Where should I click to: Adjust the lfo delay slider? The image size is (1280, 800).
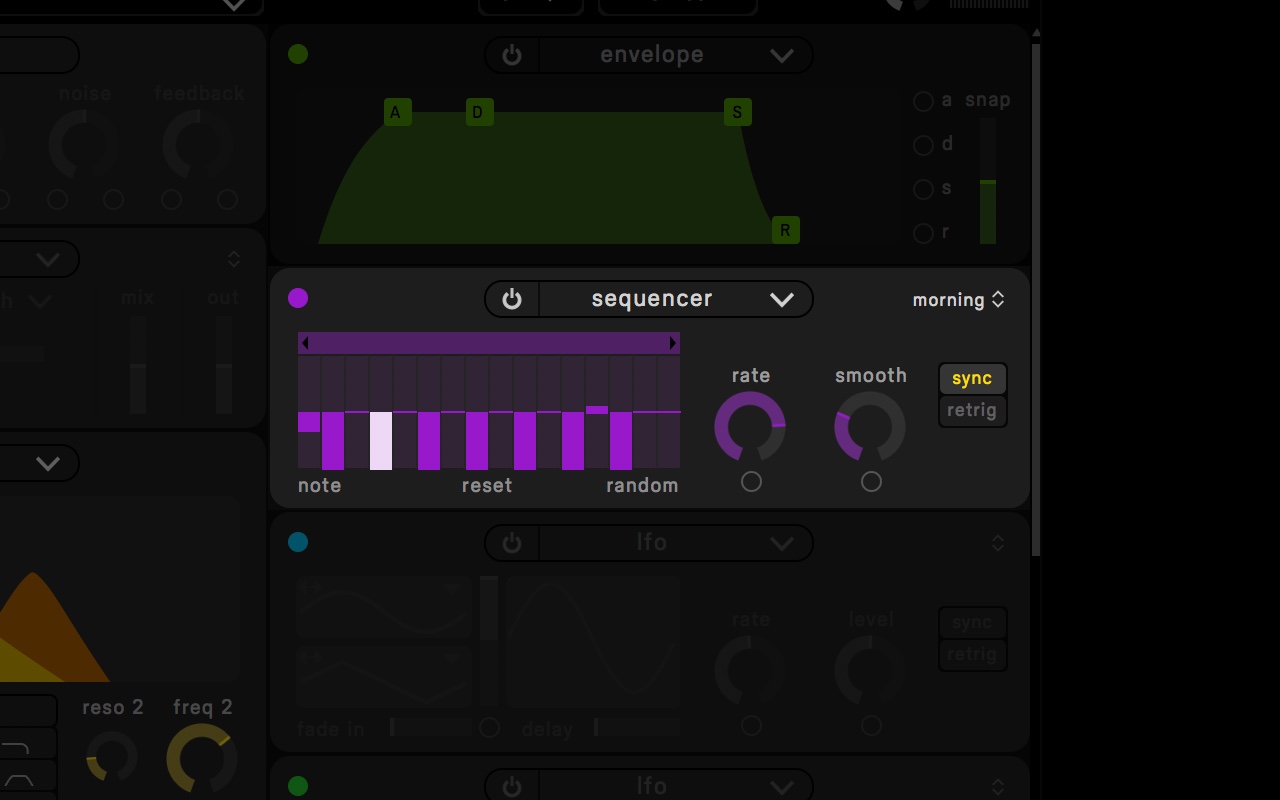(636, 727)
